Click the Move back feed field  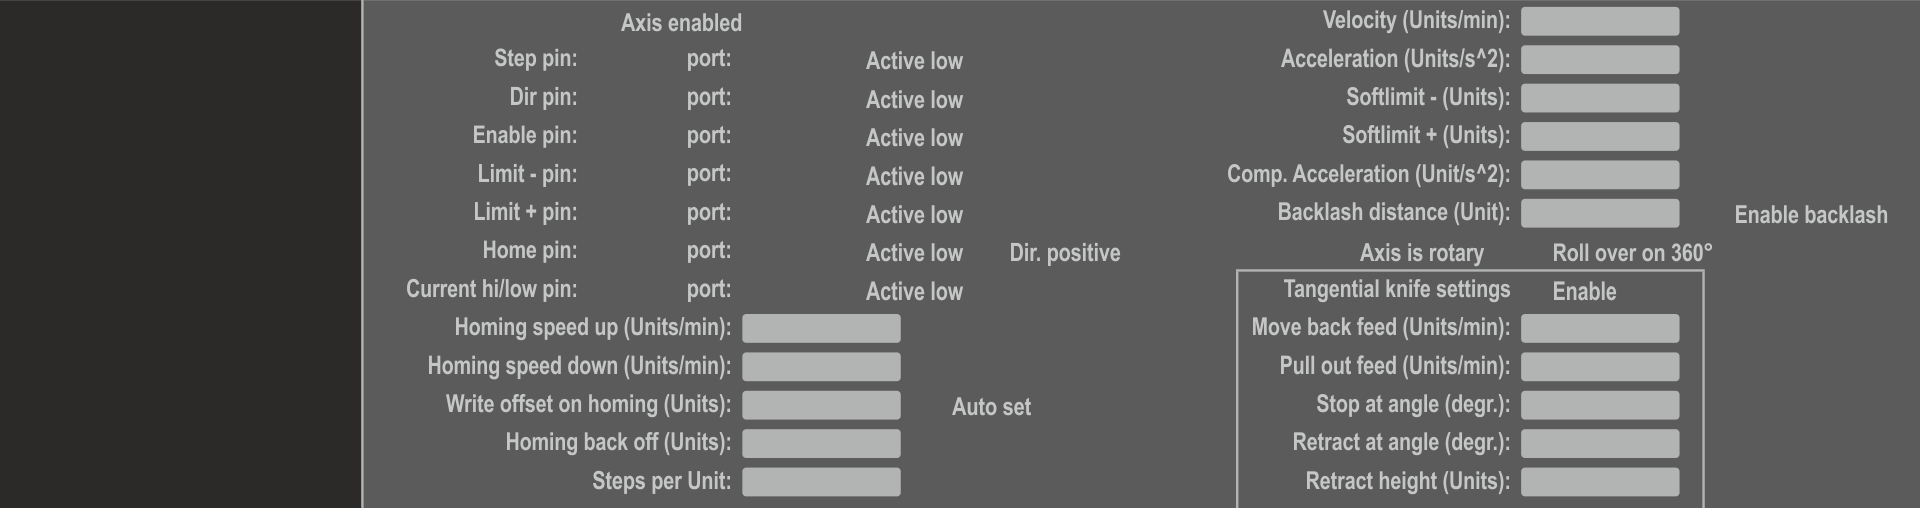coord(1599,328)
